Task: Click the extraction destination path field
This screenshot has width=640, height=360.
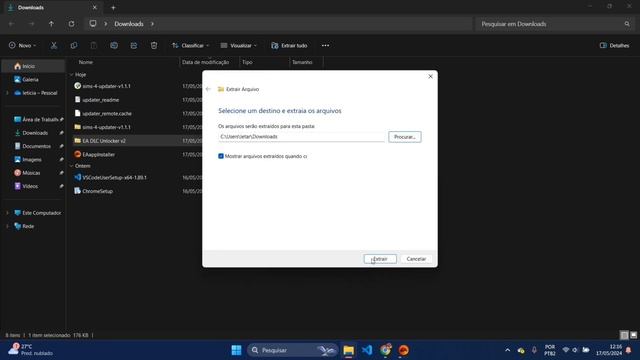Action: coord(301,137)
